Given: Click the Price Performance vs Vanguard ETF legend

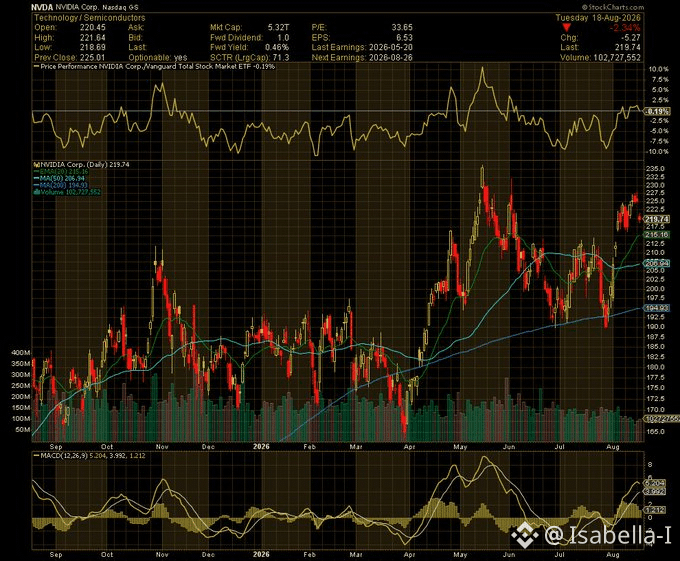Looking at the screenshot, I should (154, 67).
